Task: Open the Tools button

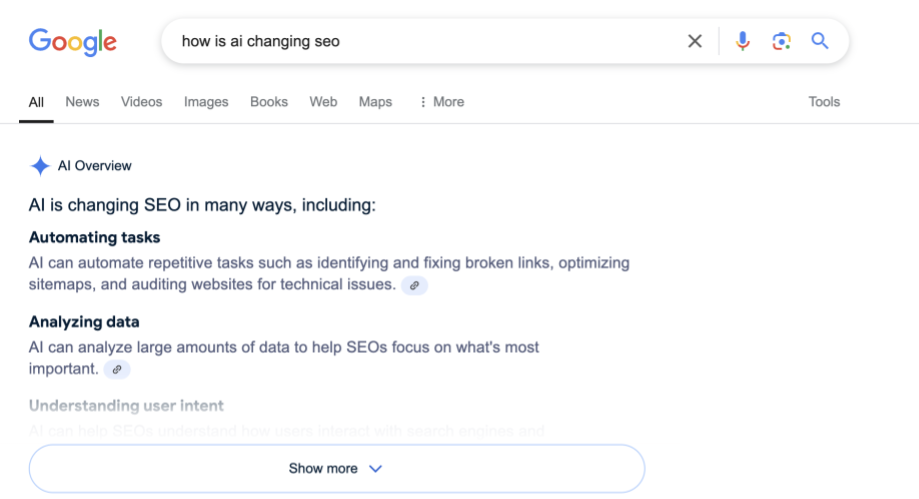Action: (x=824, y=102)
